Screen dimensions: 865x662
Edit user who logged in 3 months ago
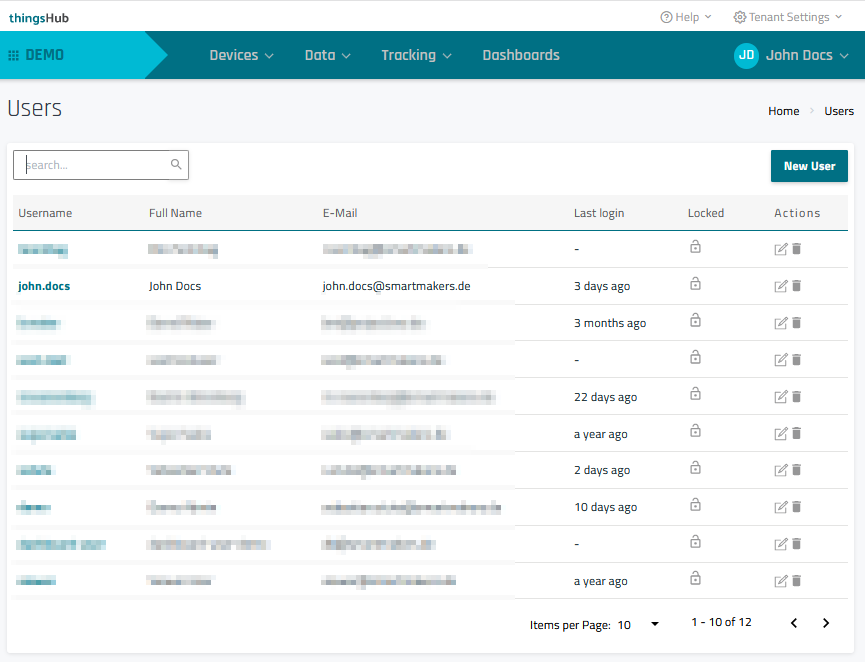point(781,323)
